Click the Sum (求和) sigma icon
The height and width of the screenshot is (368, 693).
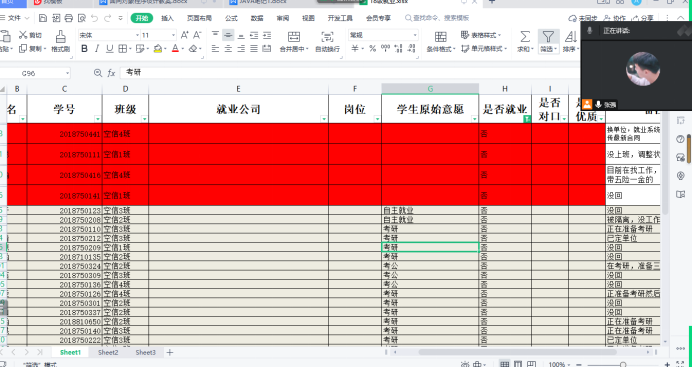click(525, 36)
